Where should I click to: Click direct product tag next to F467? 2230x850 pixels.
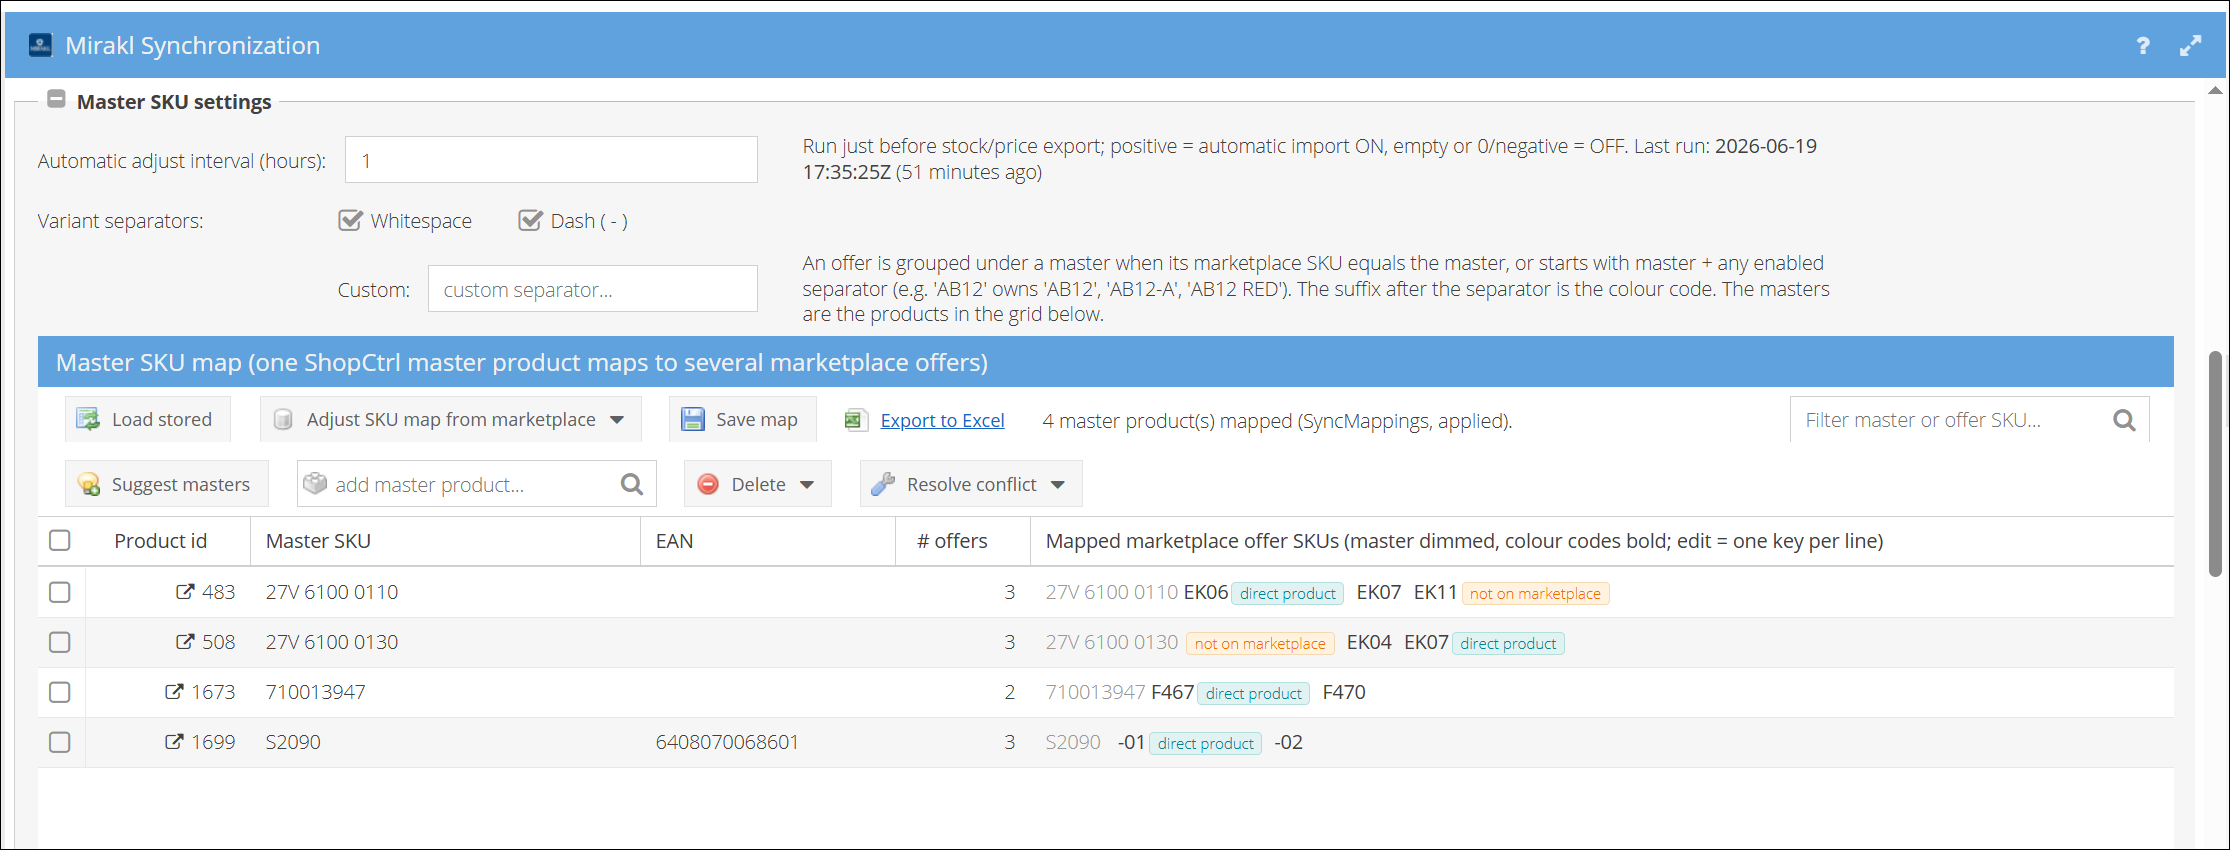[x=1253, y=693]
